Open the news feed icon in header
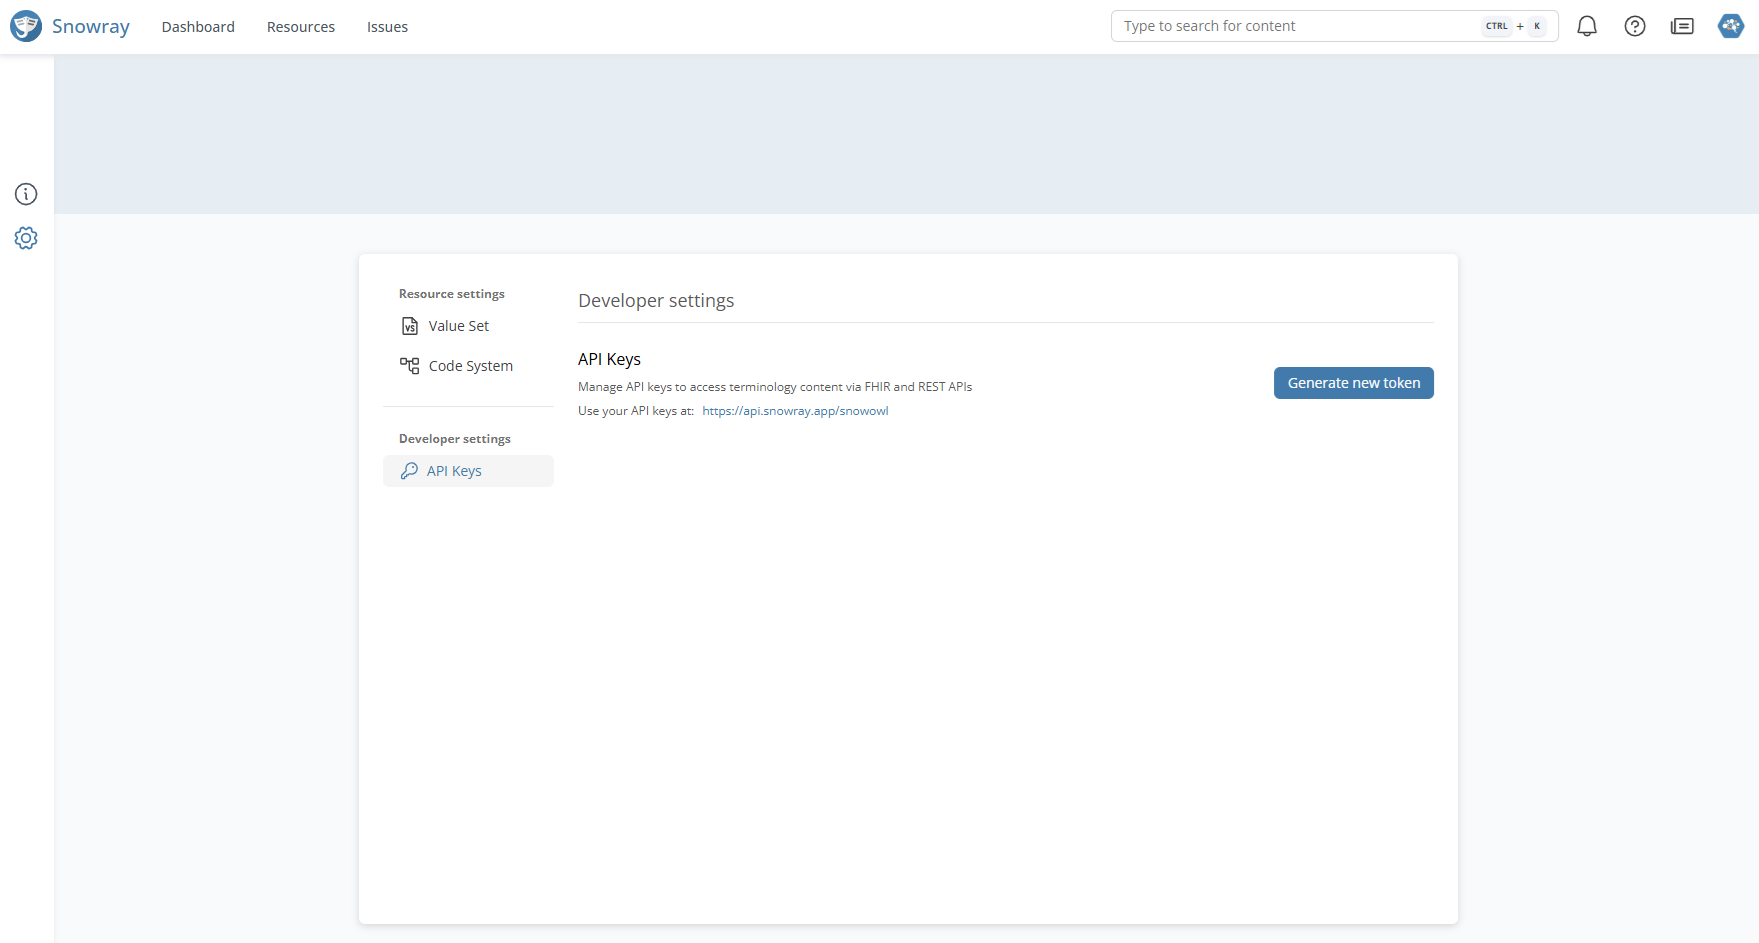The image size is (1759, 943). point(1682,26)
